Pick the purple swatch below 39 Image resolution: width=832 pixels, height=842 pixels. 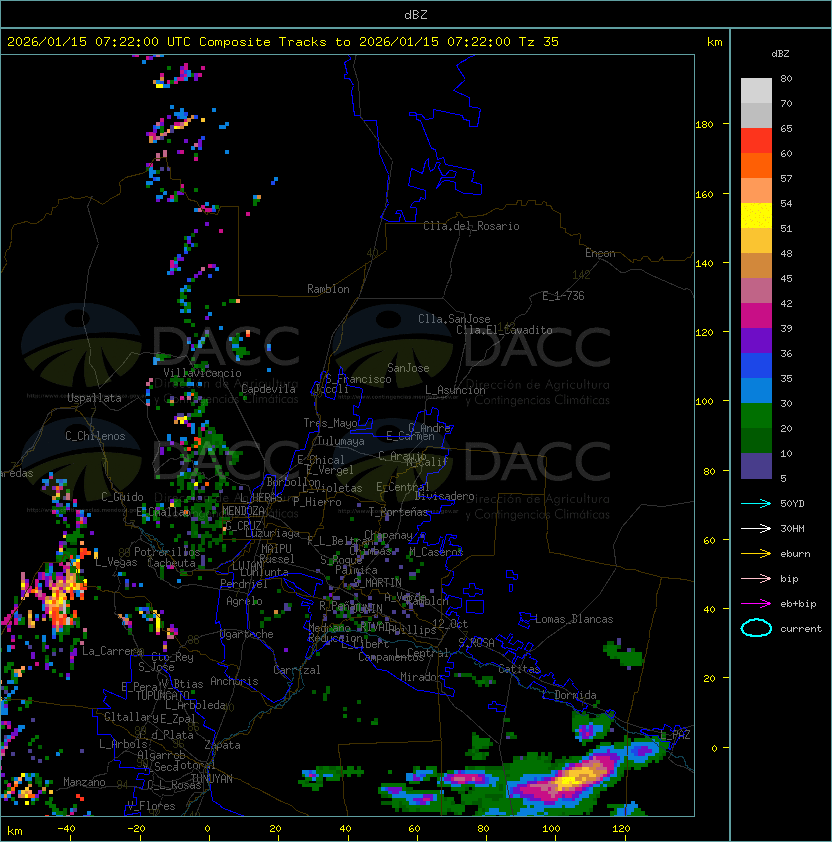[756, 340]
